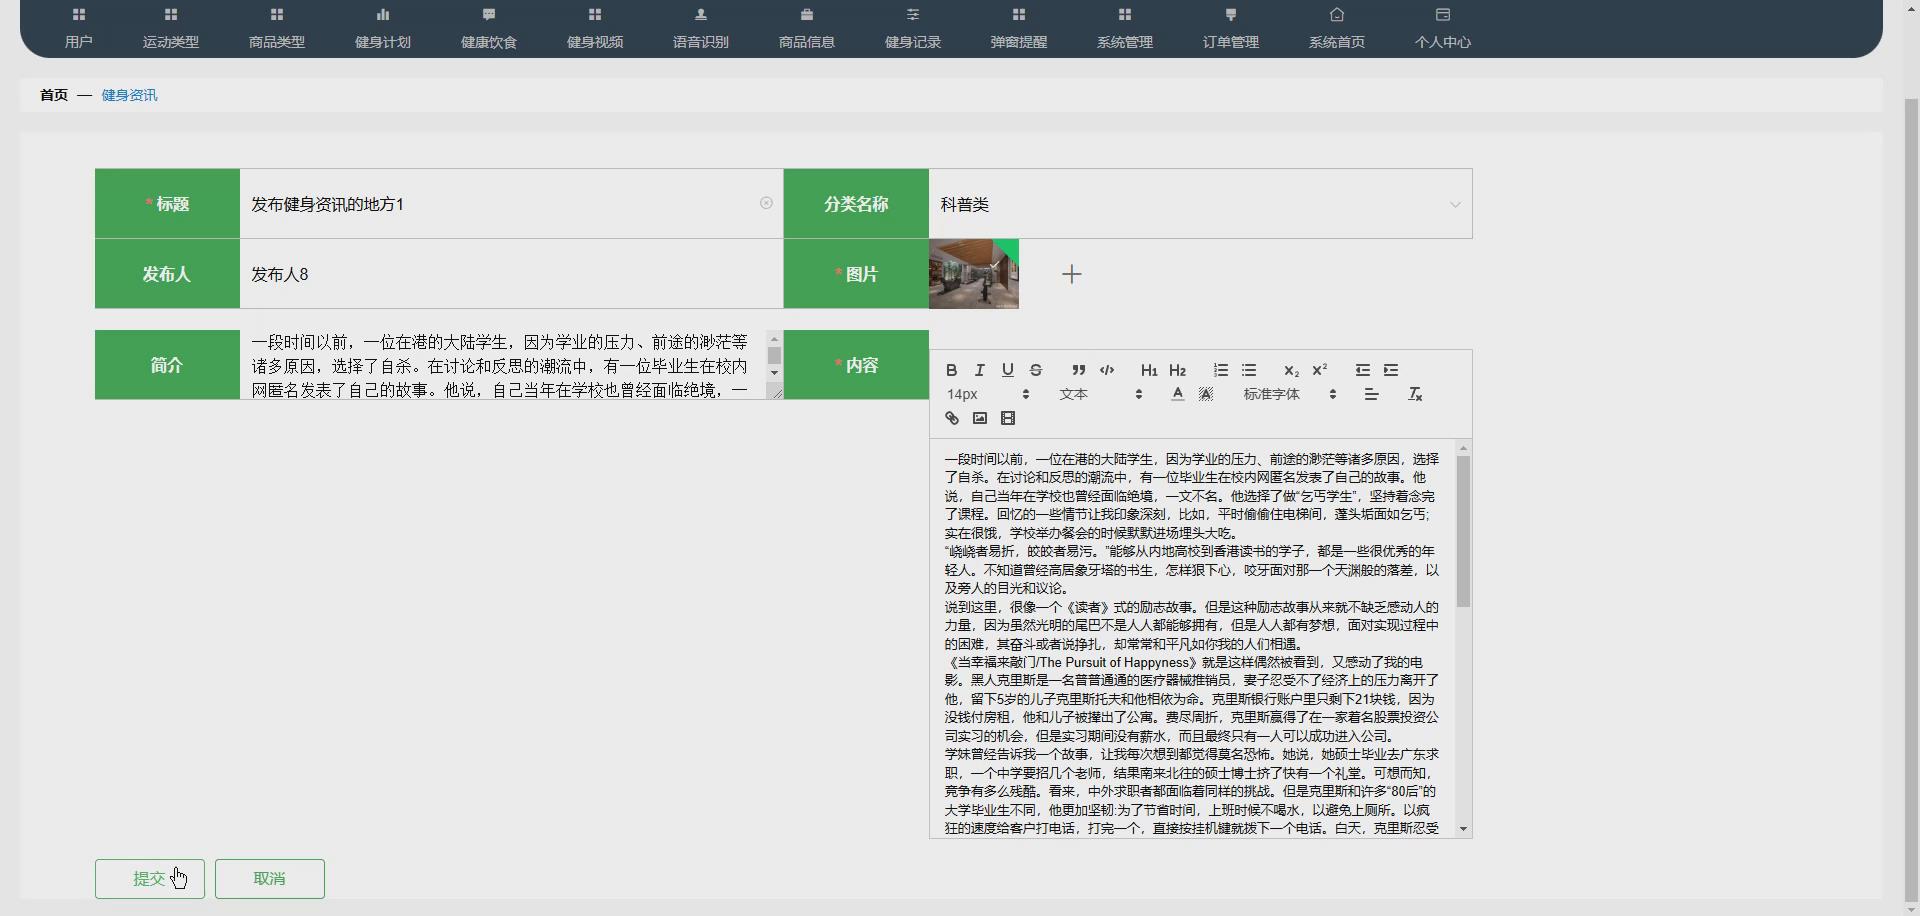Toggle bold formatting in the editor
Viewport: 1920px width, 916px height.
pyautogui.click(x=950, y=370)
